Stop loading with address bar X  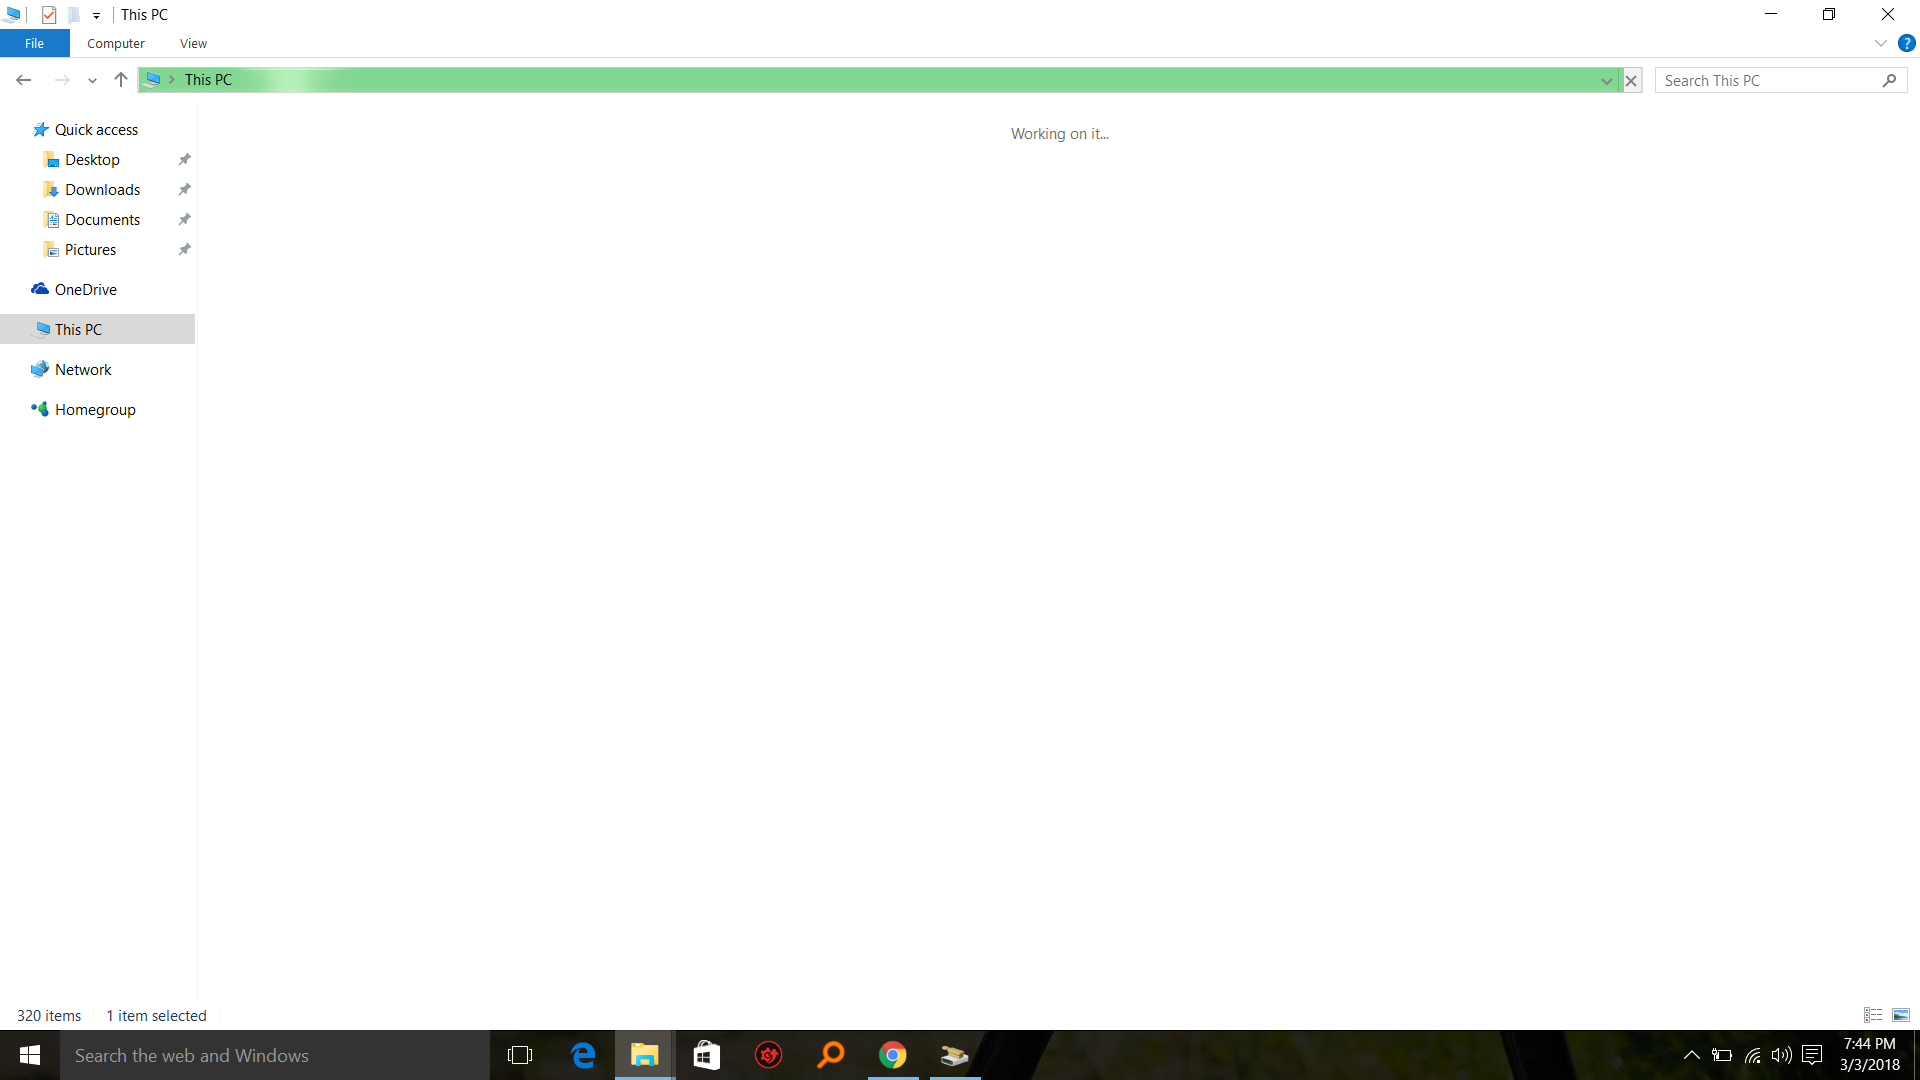1631,81
